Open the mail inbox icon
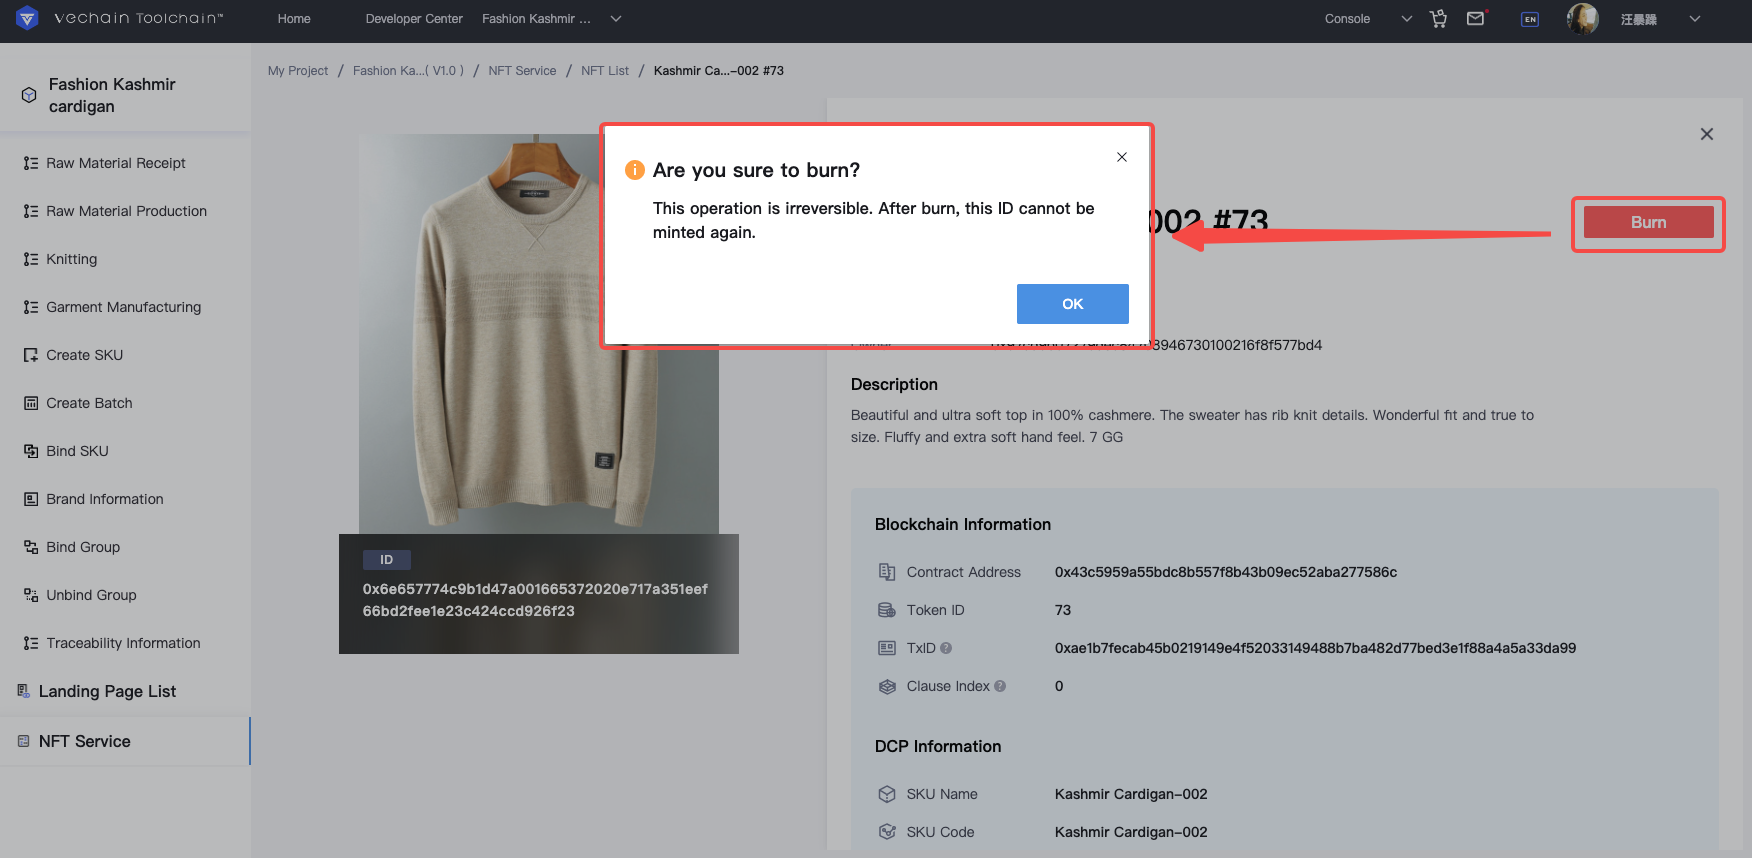The height and width of the screenshot is (858, 1752). (x=1476, y=18)
